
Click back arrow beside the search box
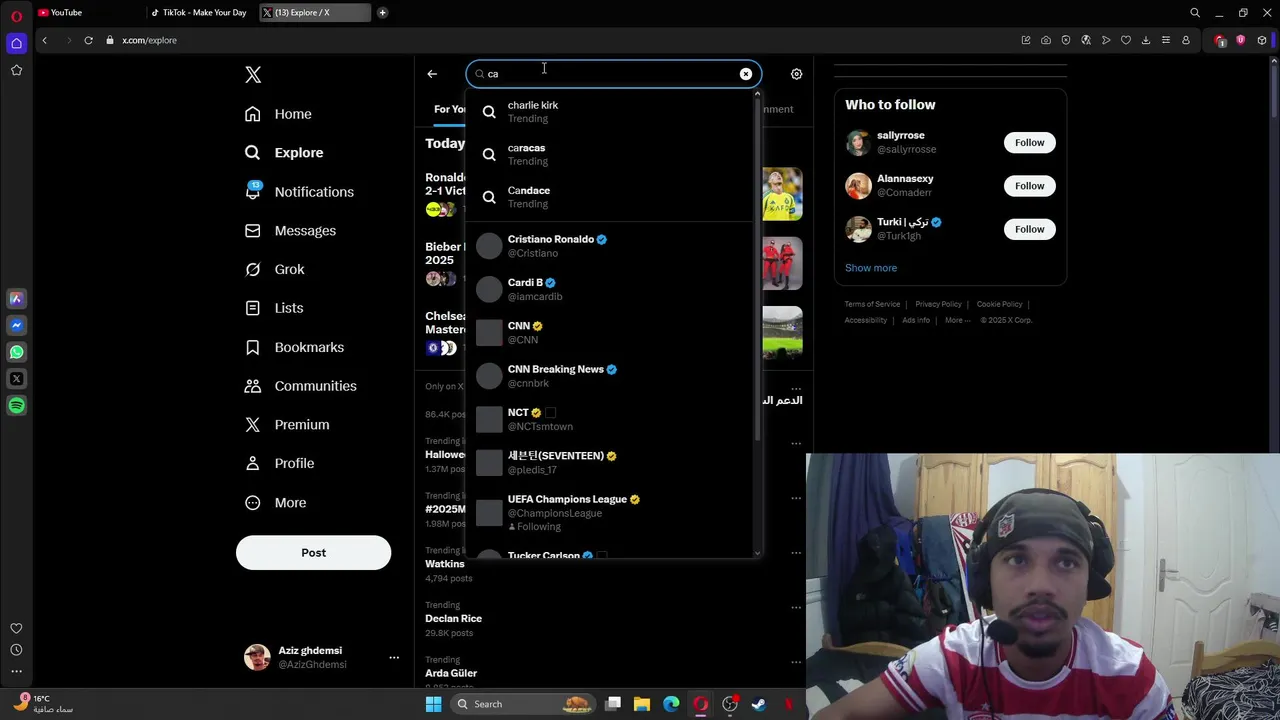click(432, 74)
